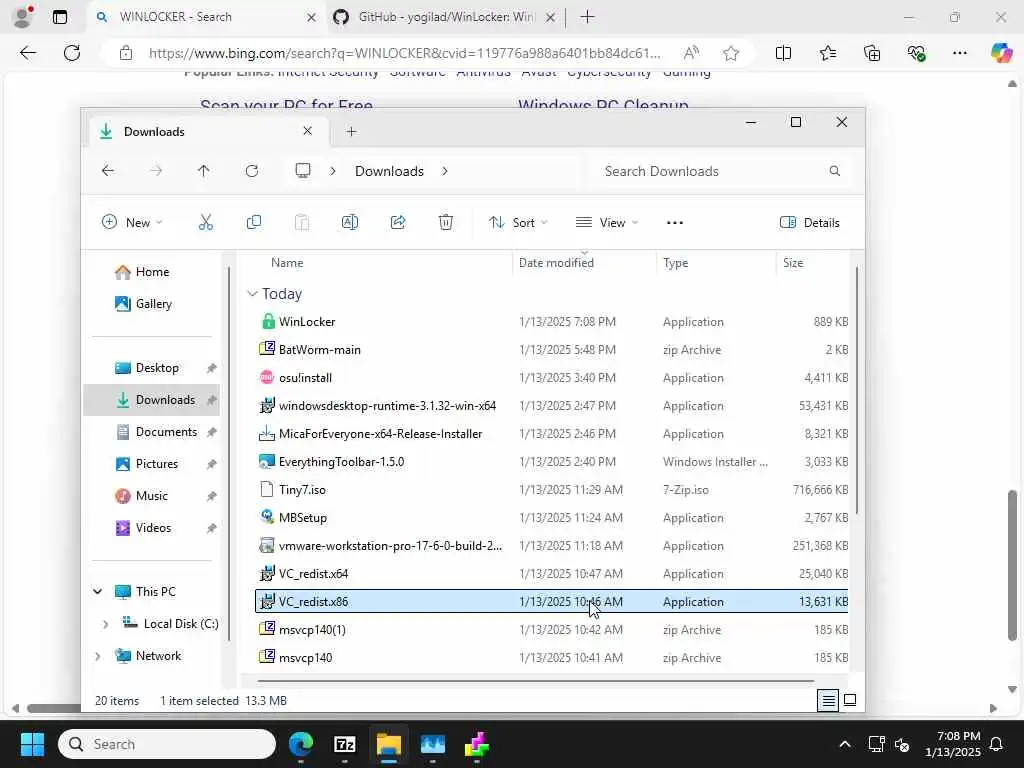
Task: Click the Delete trash icon in Explorer
Action: [x=446, y=223]
